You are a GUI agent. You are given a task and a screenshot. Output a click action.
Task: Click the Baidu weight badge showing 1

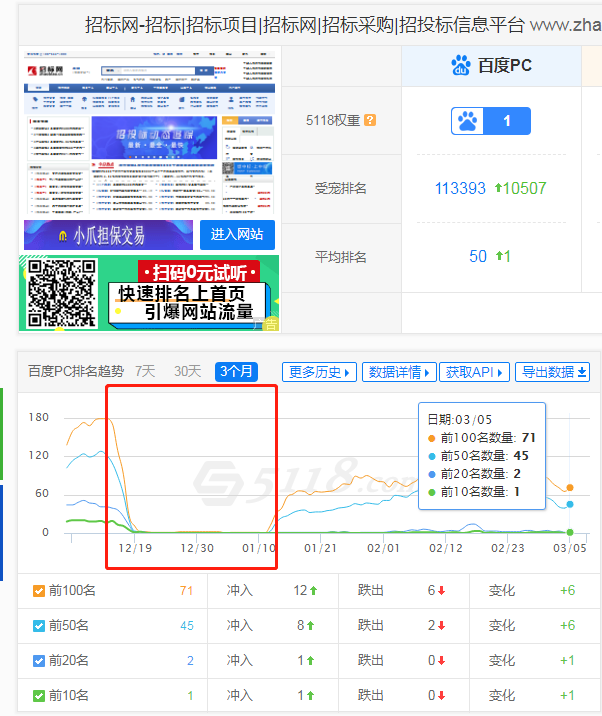click(x=491, y=121)
